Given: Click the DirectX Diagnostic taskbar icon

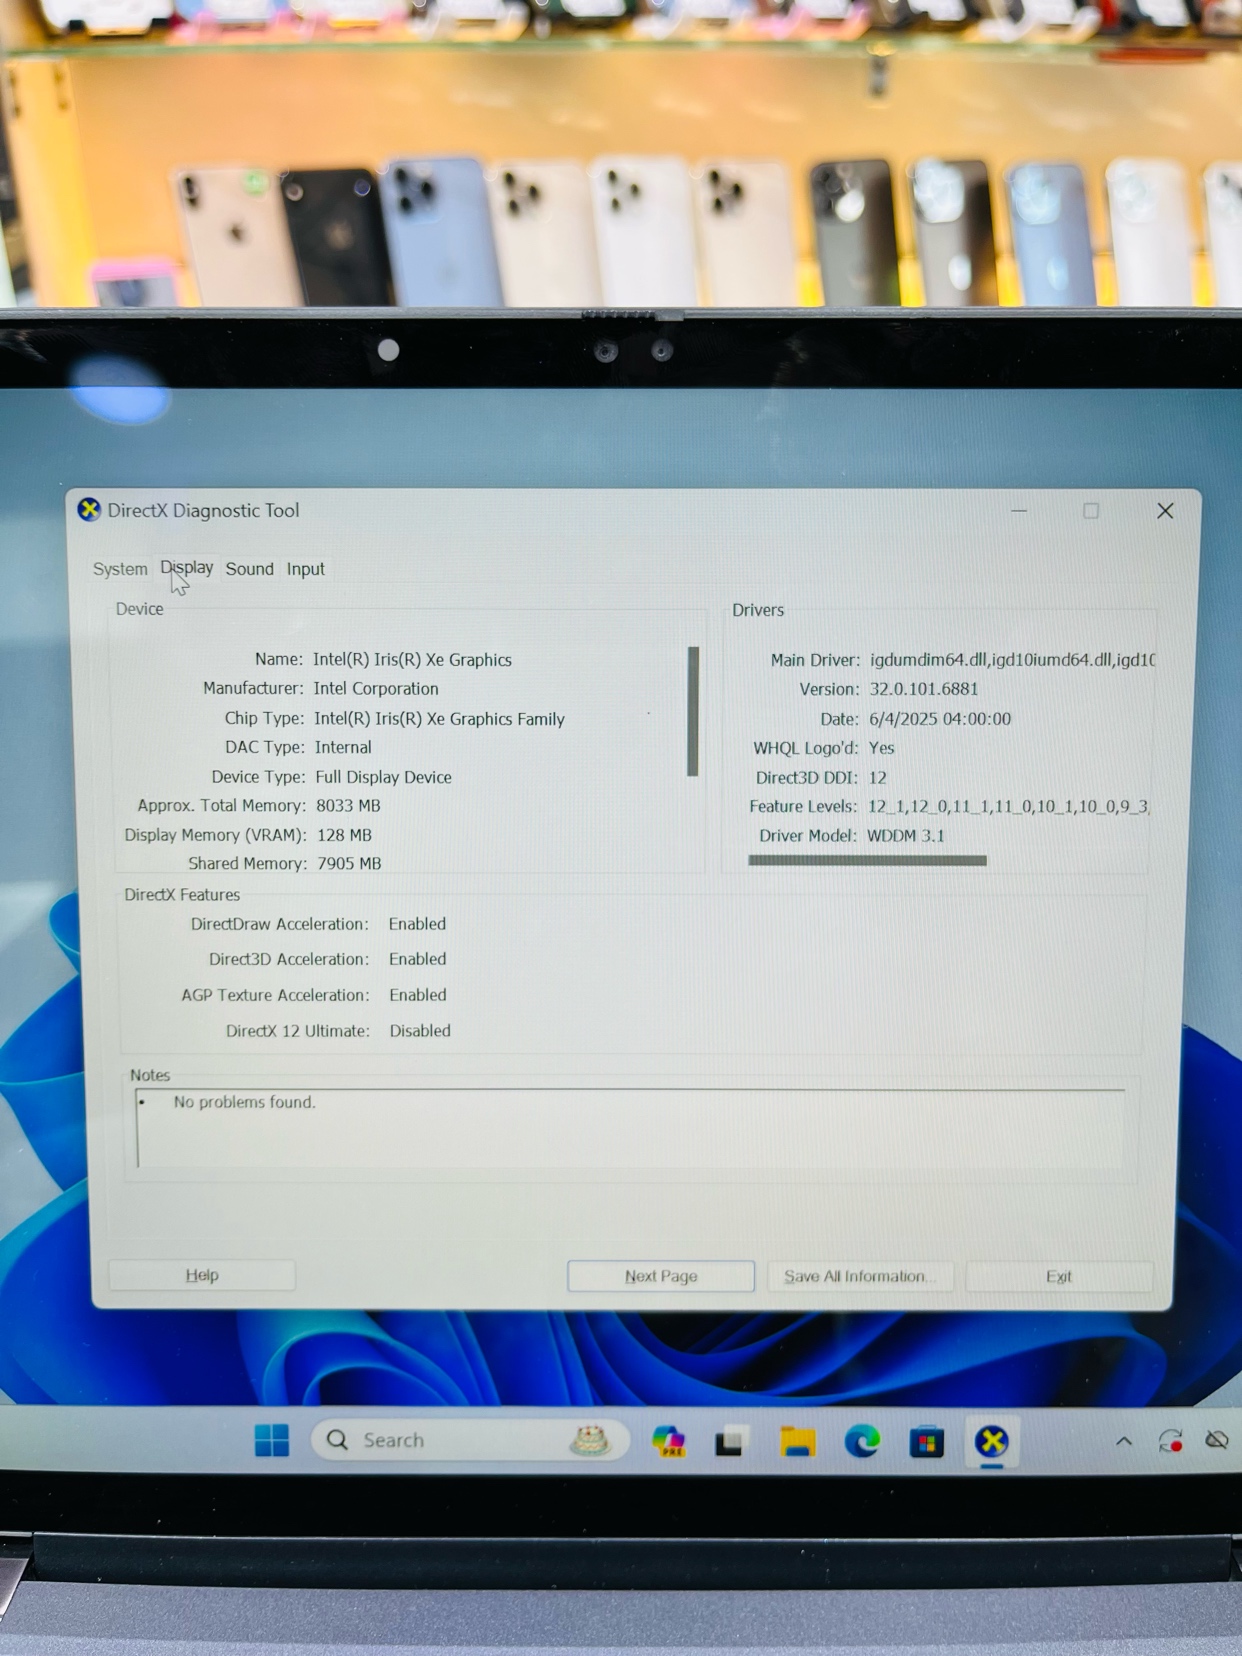Looking at the screenshot, I should 991,1442.
